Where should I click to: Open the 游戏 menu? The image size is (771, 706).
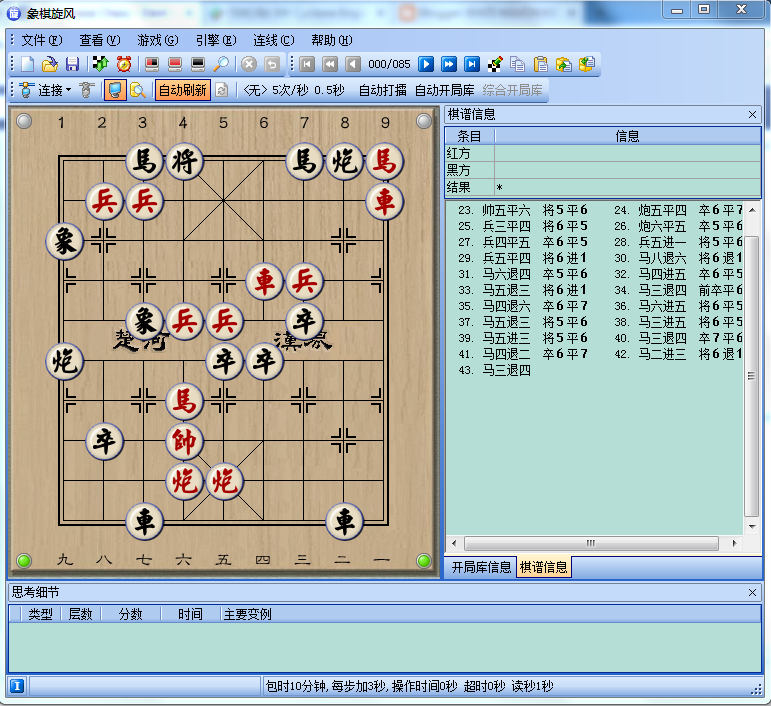[157, 40]
